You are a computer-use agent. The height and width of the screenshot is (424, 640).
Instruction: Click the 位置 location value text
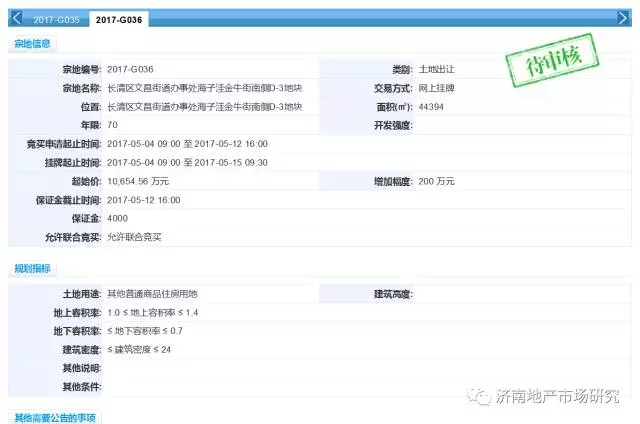tap(204, 106)
